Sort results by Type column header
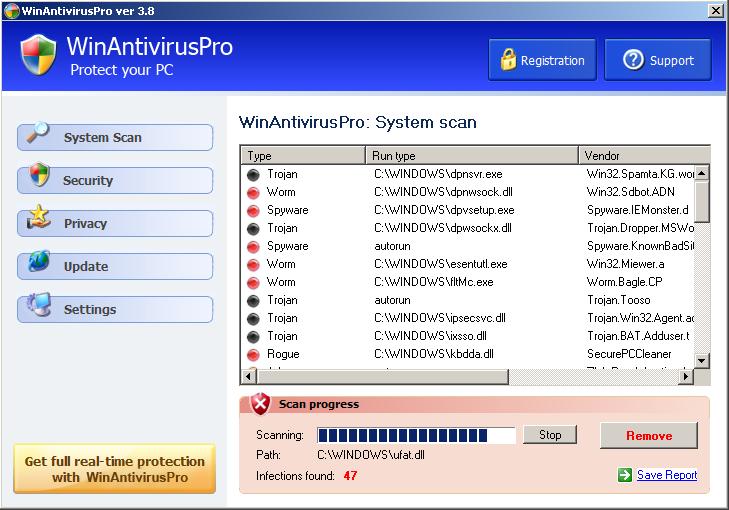This screenshot has width=729, height=510. coord(303,156)
